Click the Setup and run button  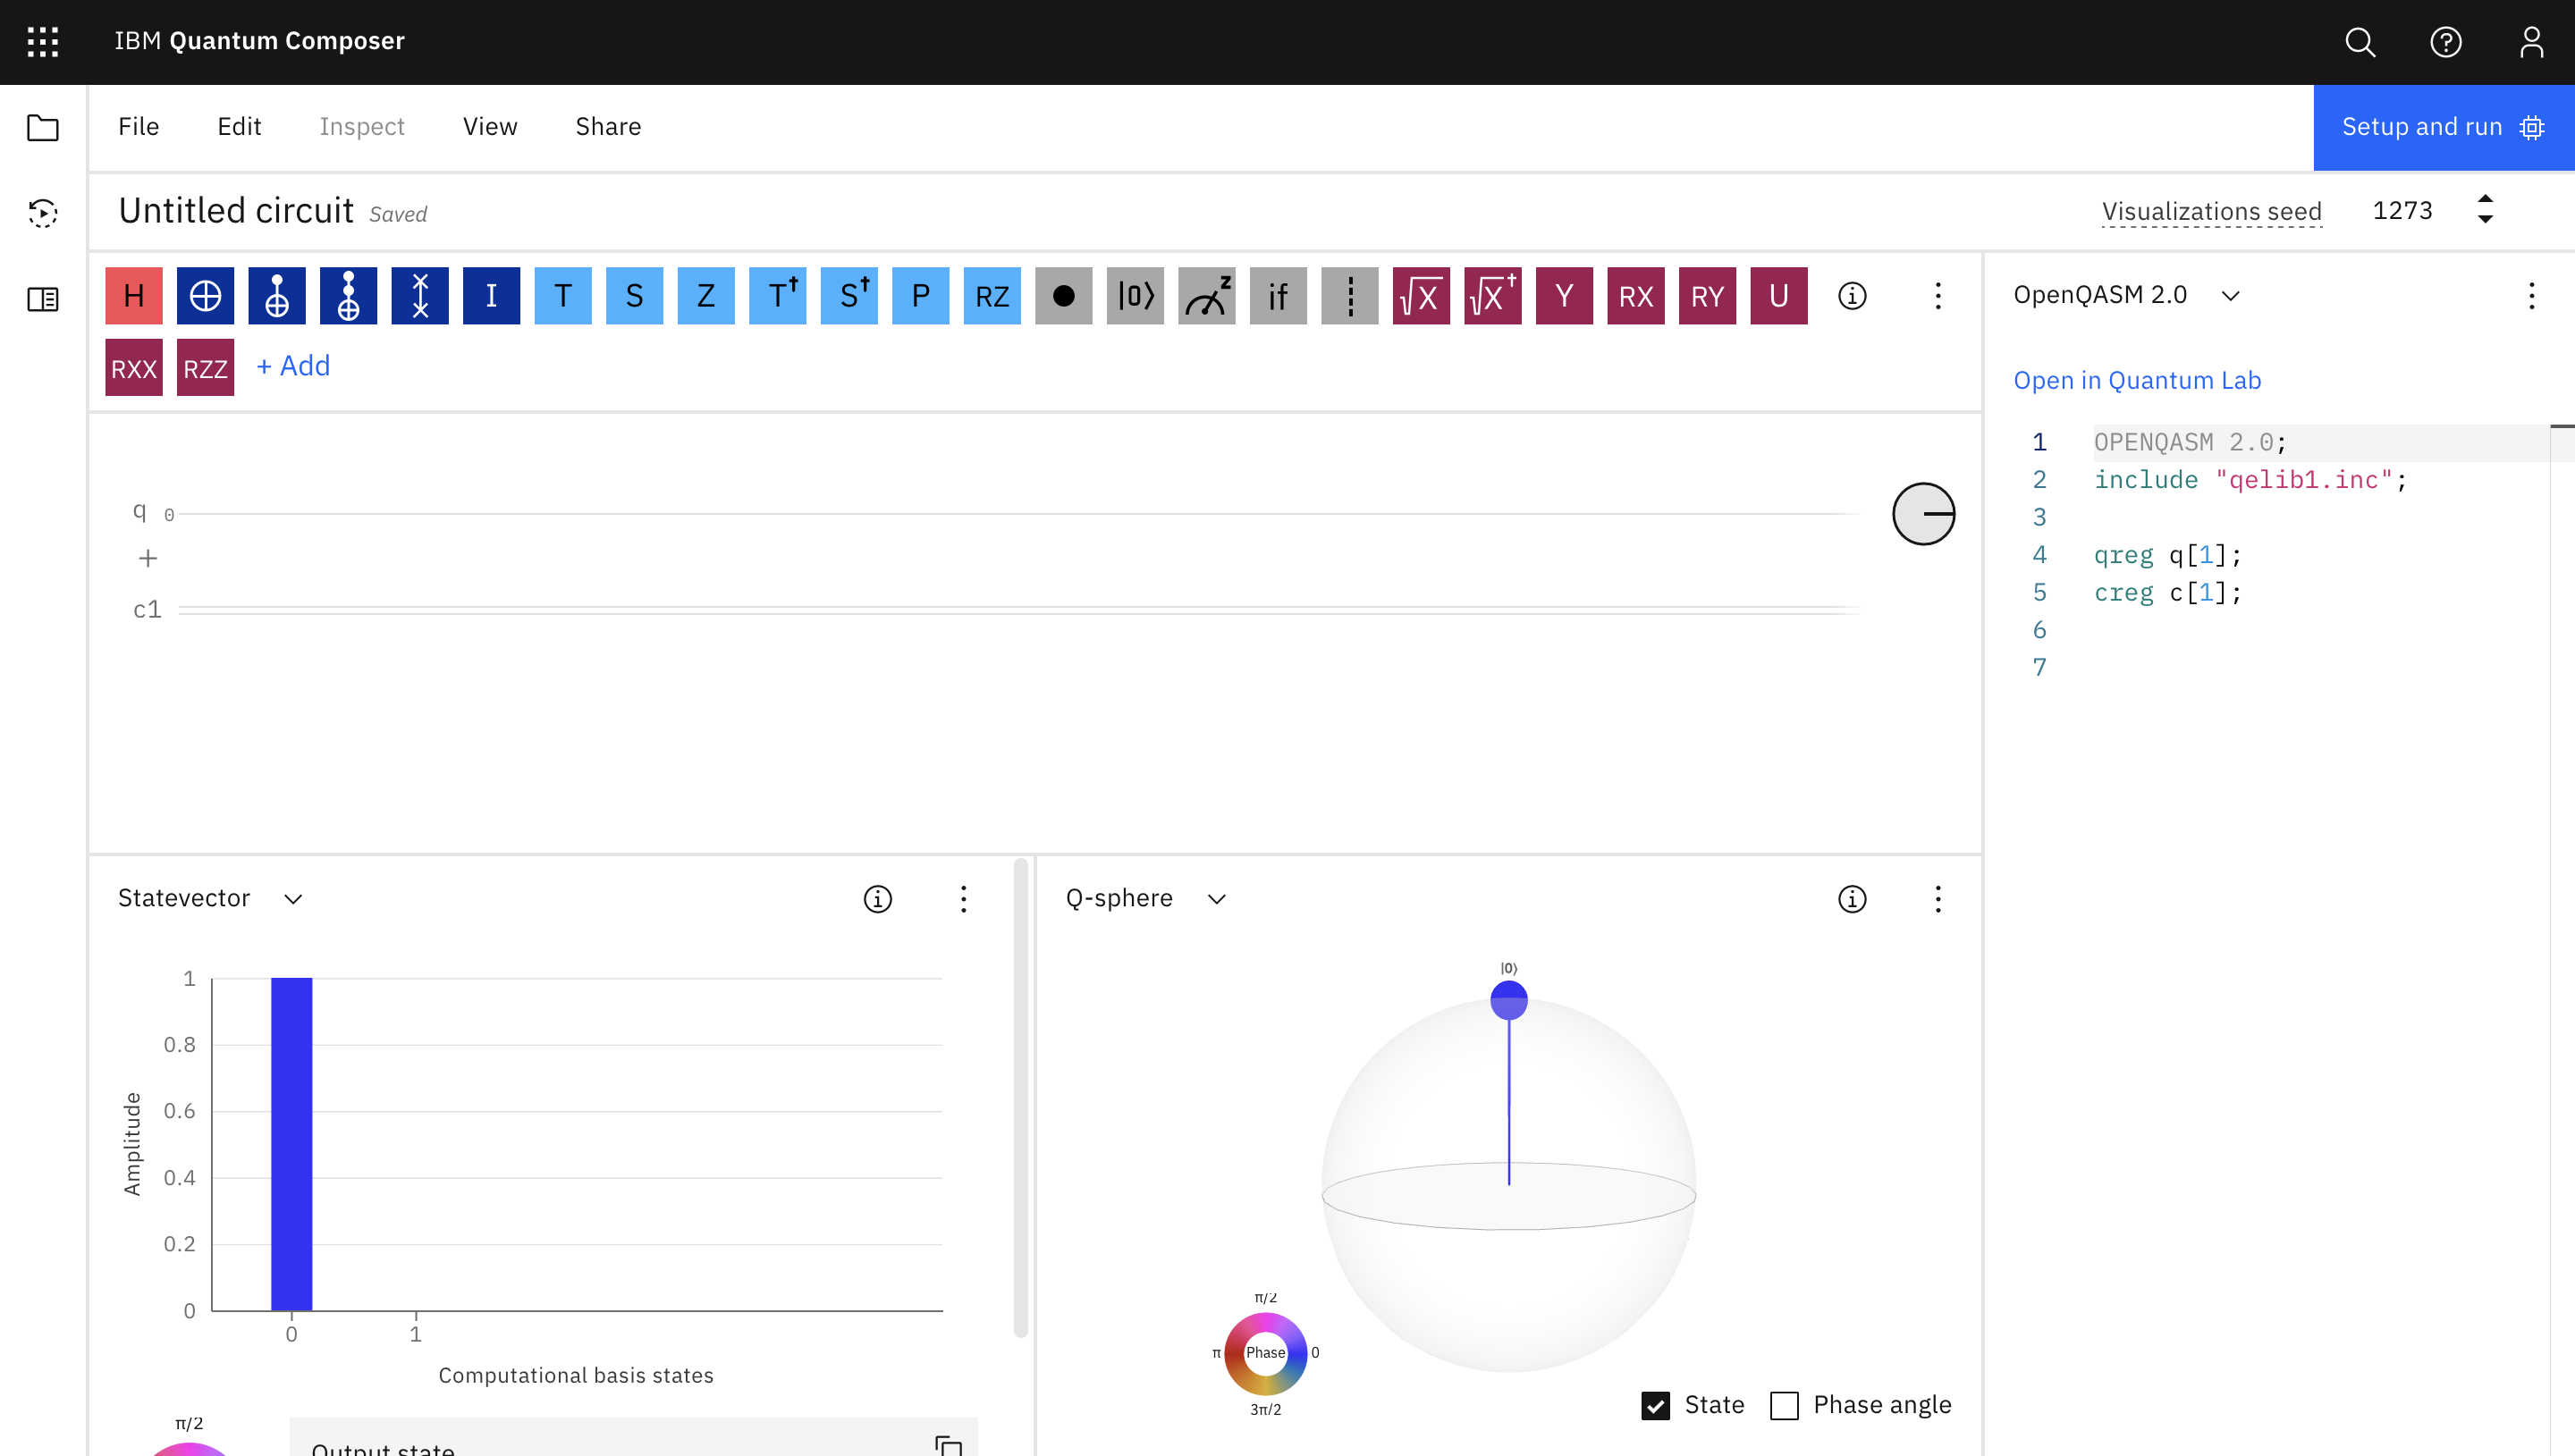[x=2442, y=127]
